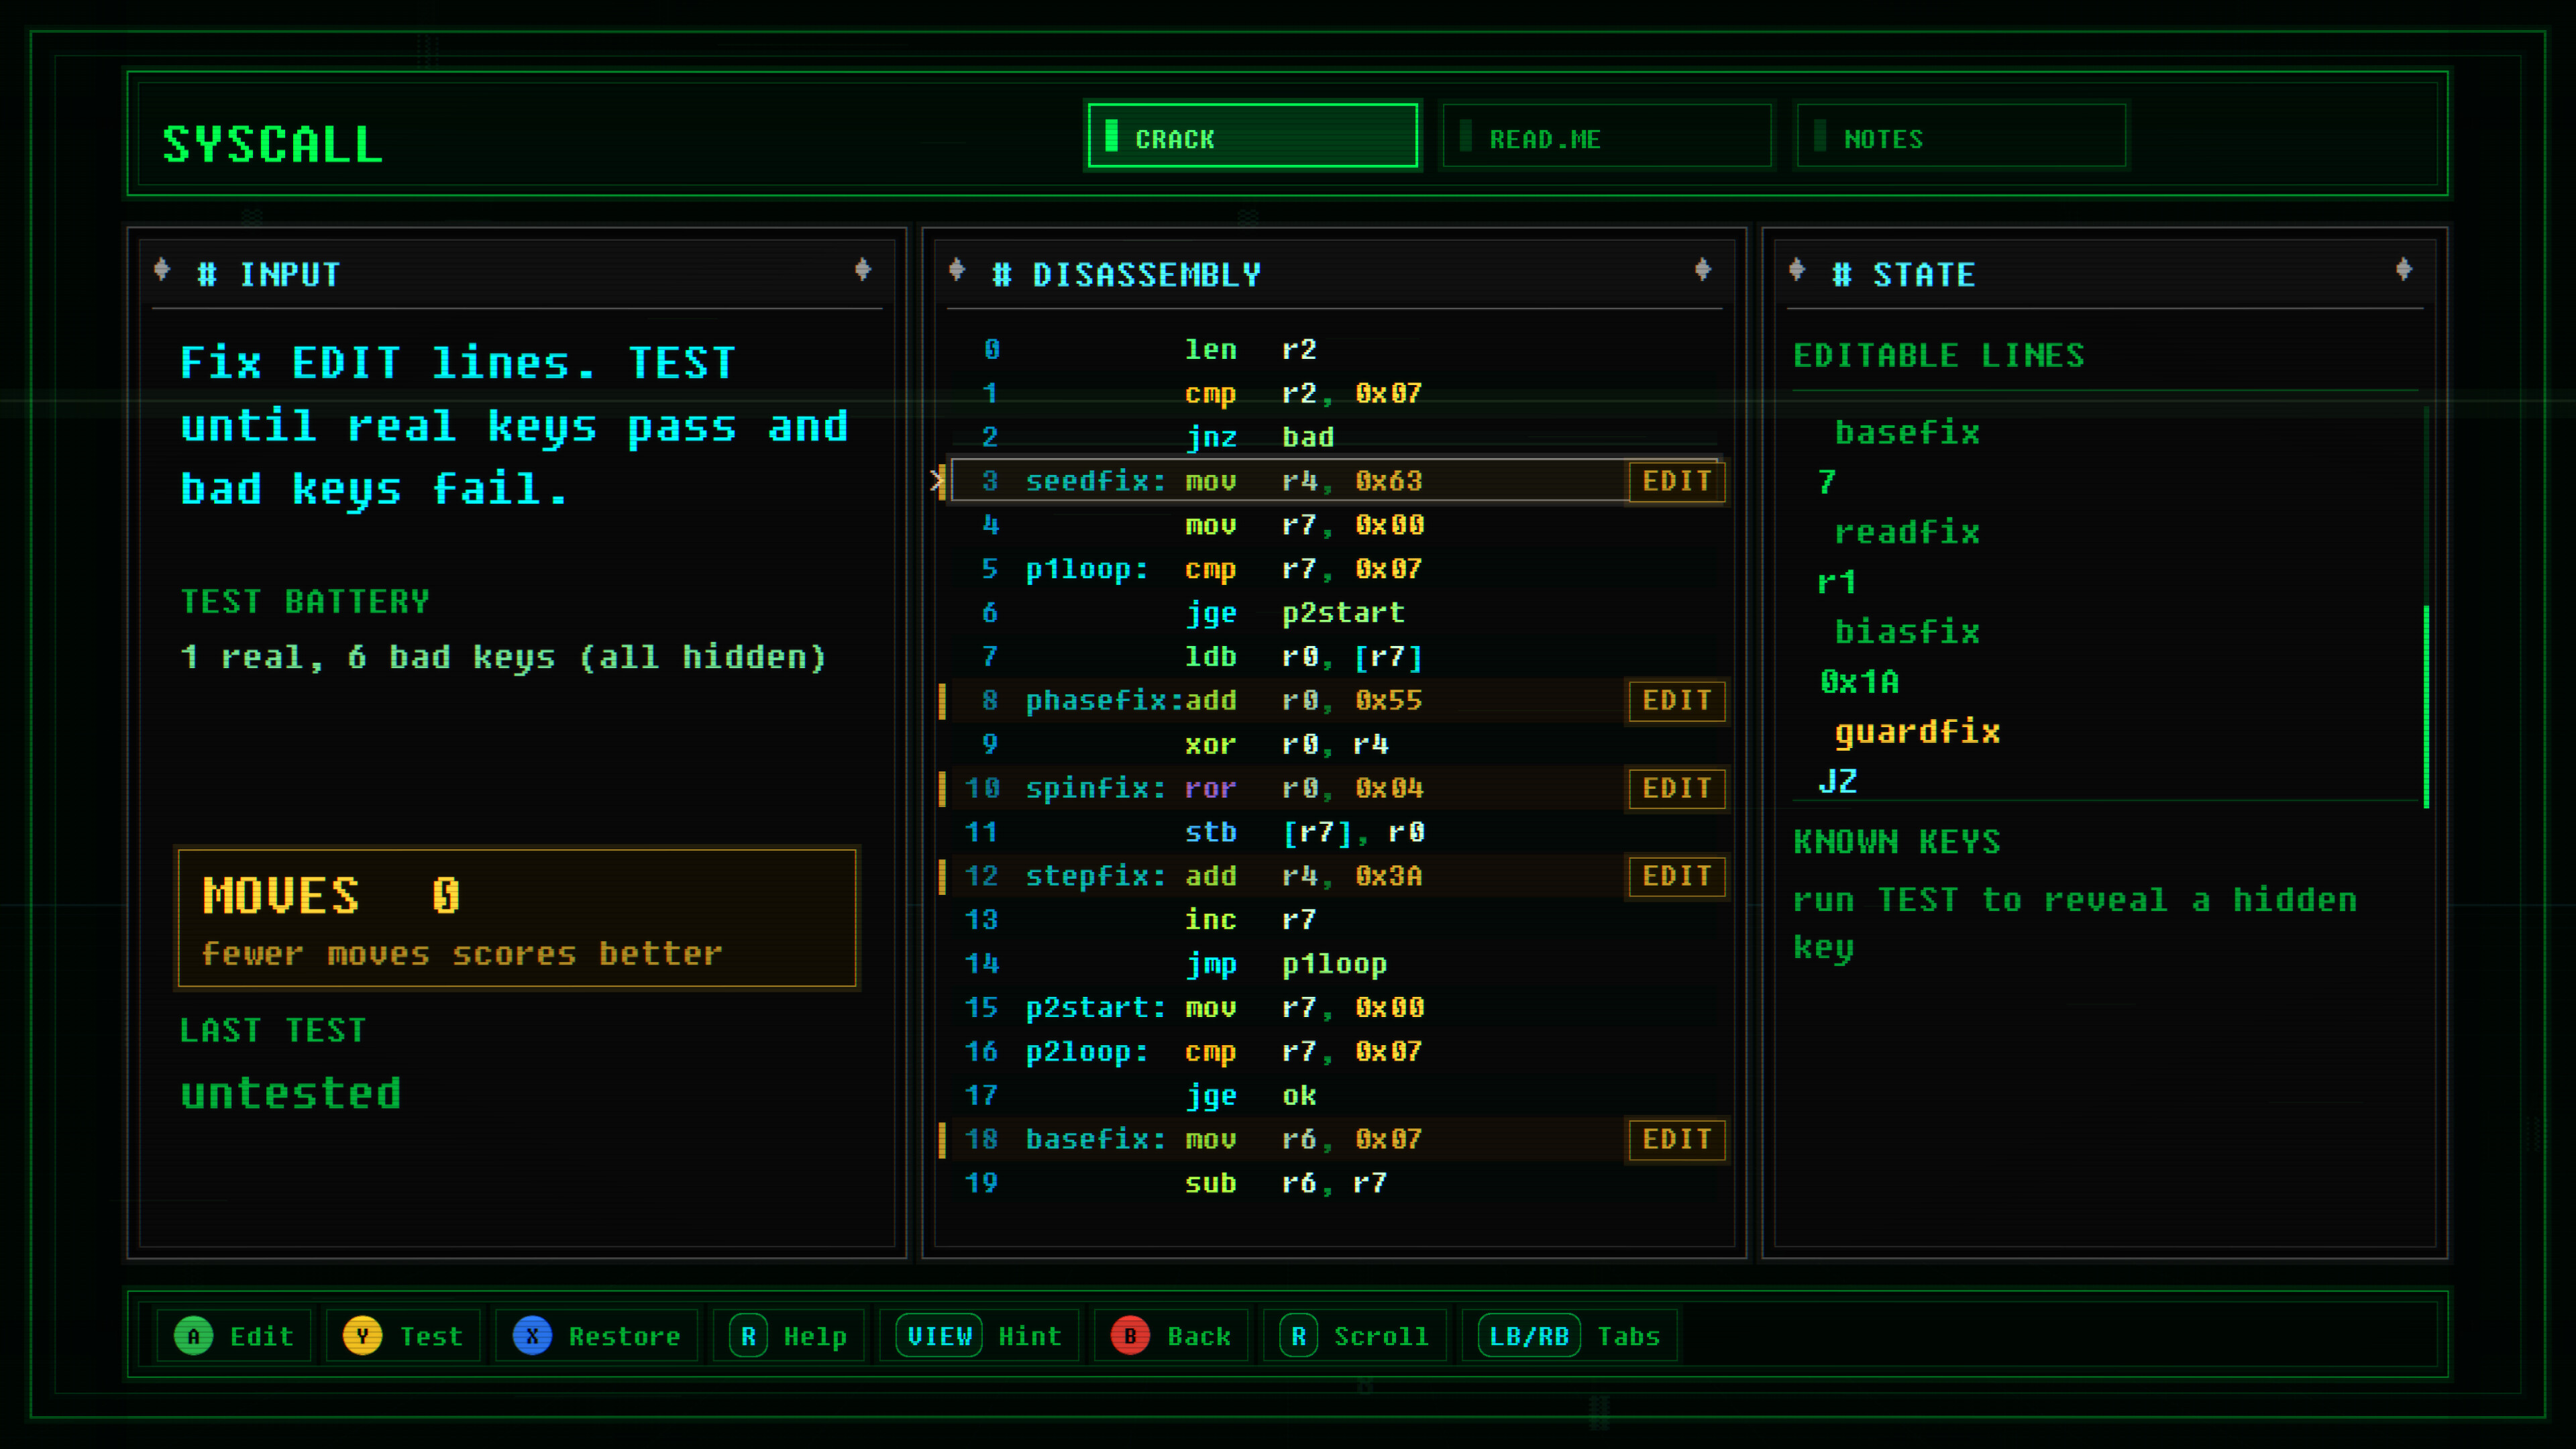The image size is (2576, 1449).
Task: Click the green A button icon for Edit
Action: [x=193, y=1336]
